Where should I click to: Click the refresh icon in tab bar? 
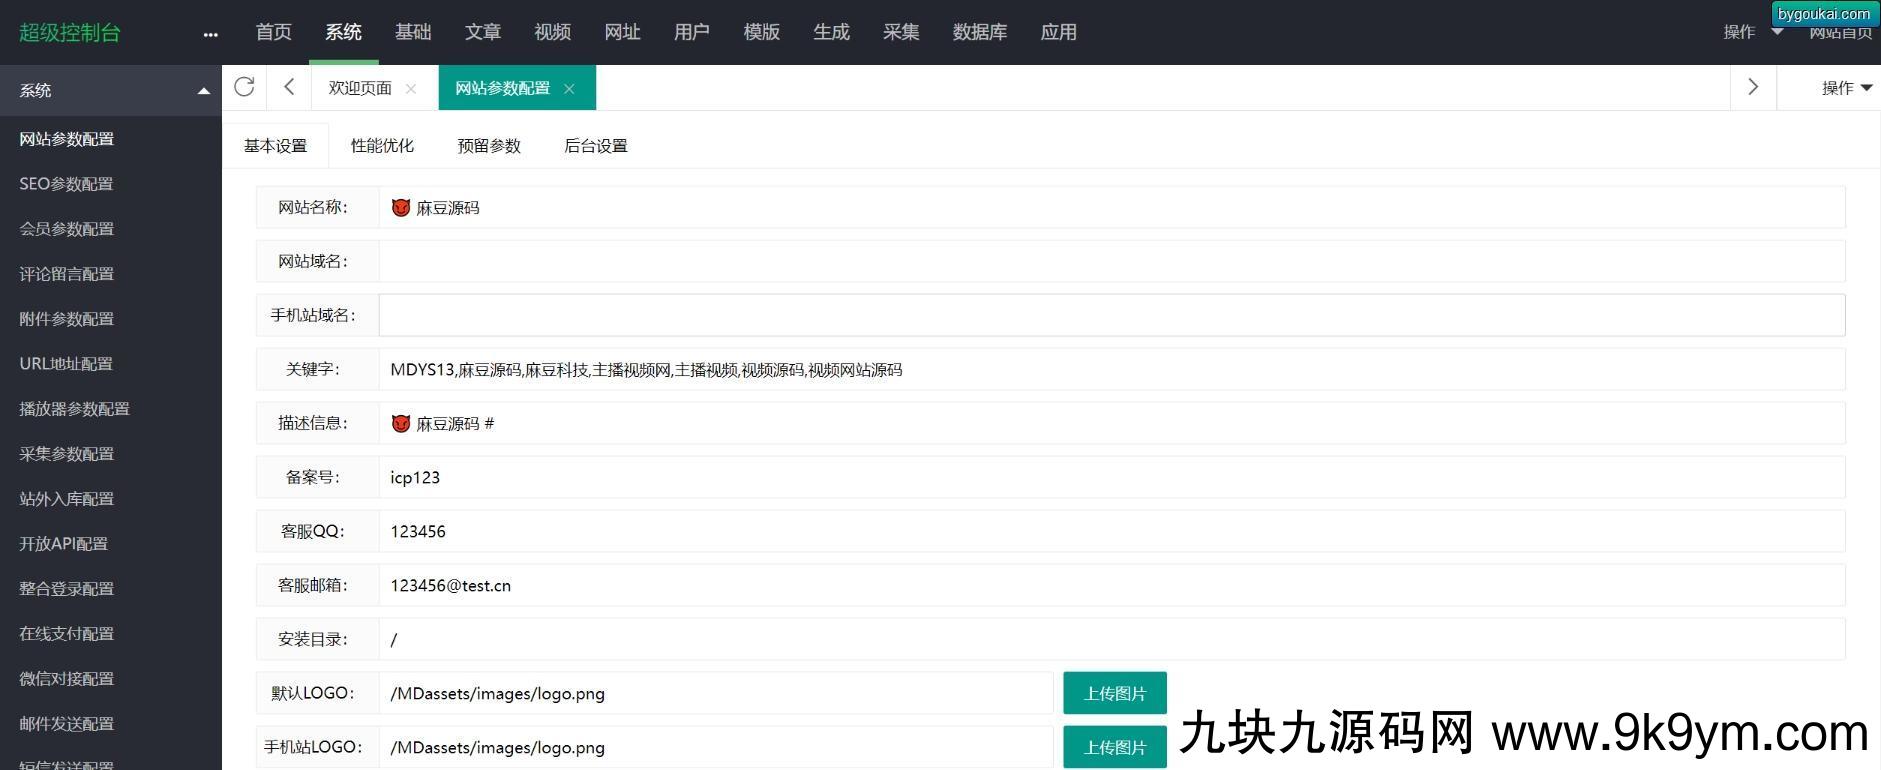244,87
